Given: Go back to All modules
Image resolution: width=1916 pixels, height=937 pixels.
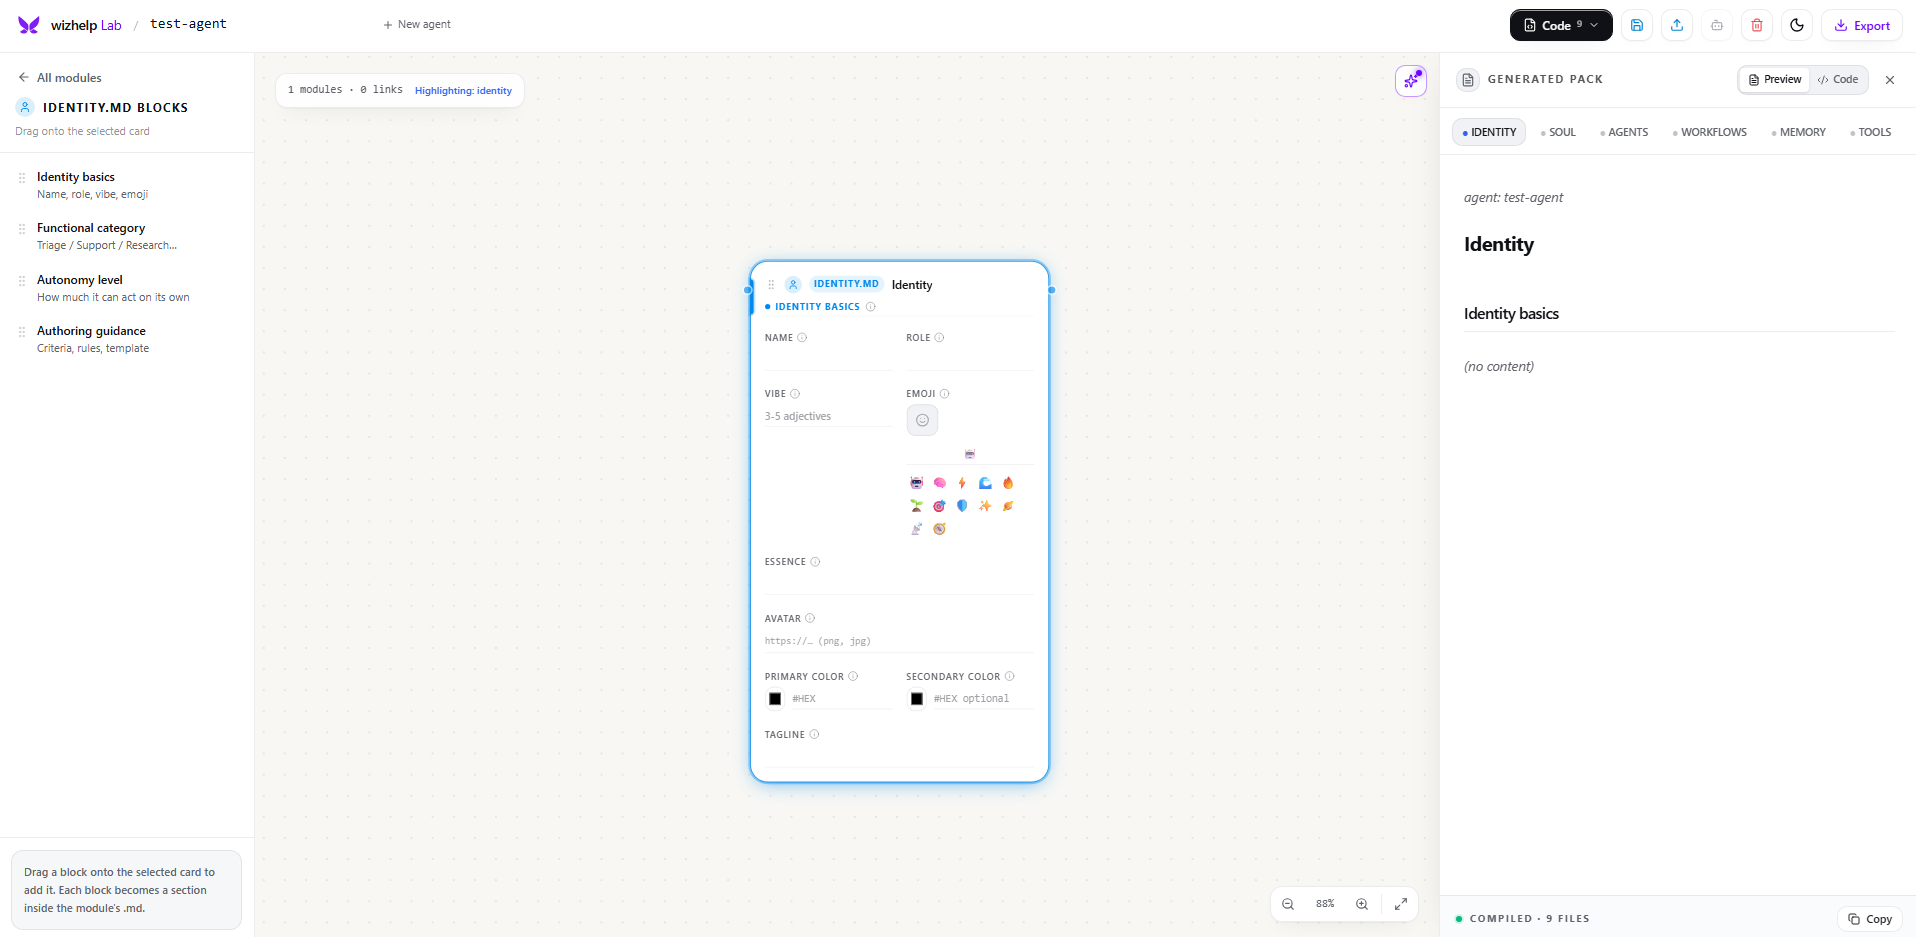Looking at the screenshot, I should coord(60,77).
